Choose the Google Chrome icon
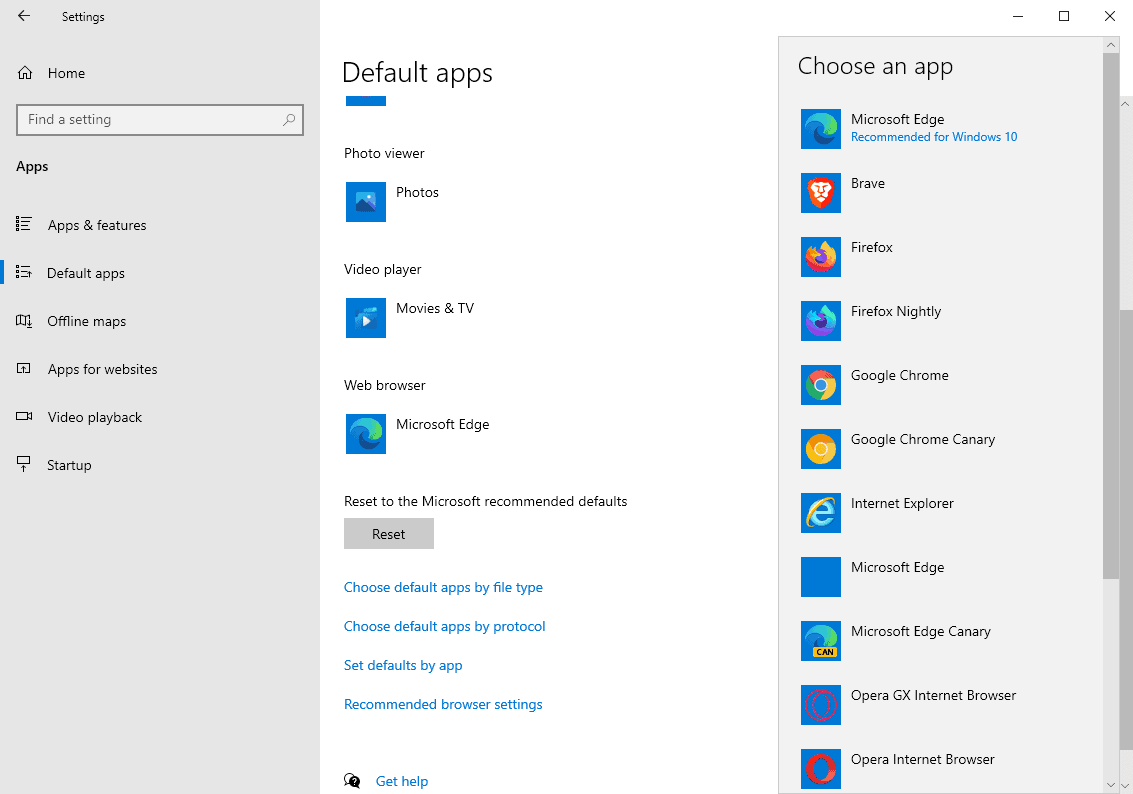 (x=821, y=384)
